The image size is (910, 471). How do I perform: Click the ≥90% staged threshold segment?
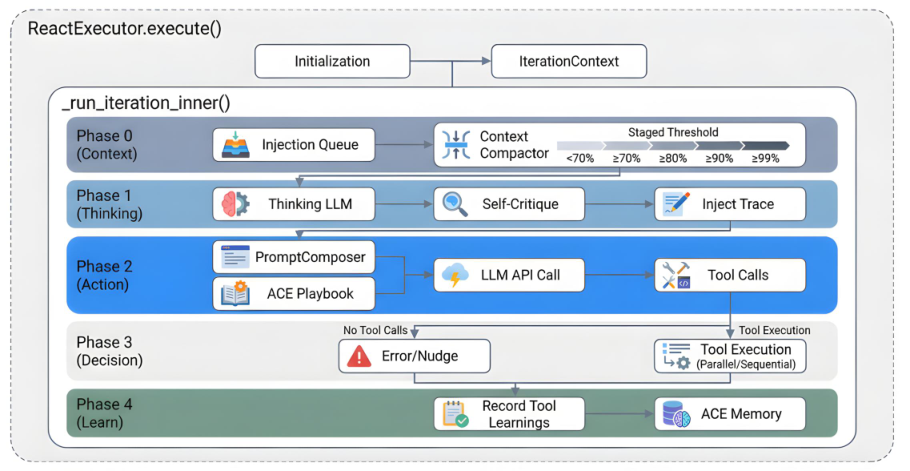coord(719,146)
